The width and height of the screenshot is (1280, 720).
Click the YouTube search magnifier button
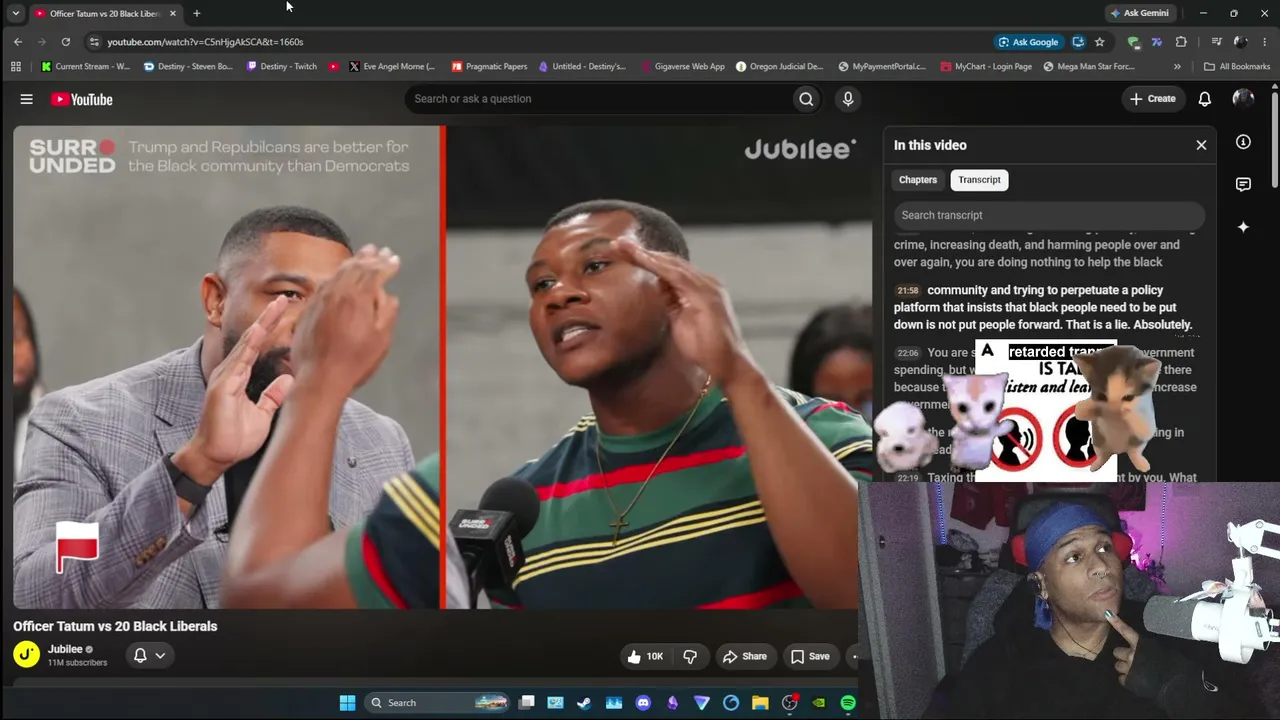pyautogui.click(x=806, y=99)
